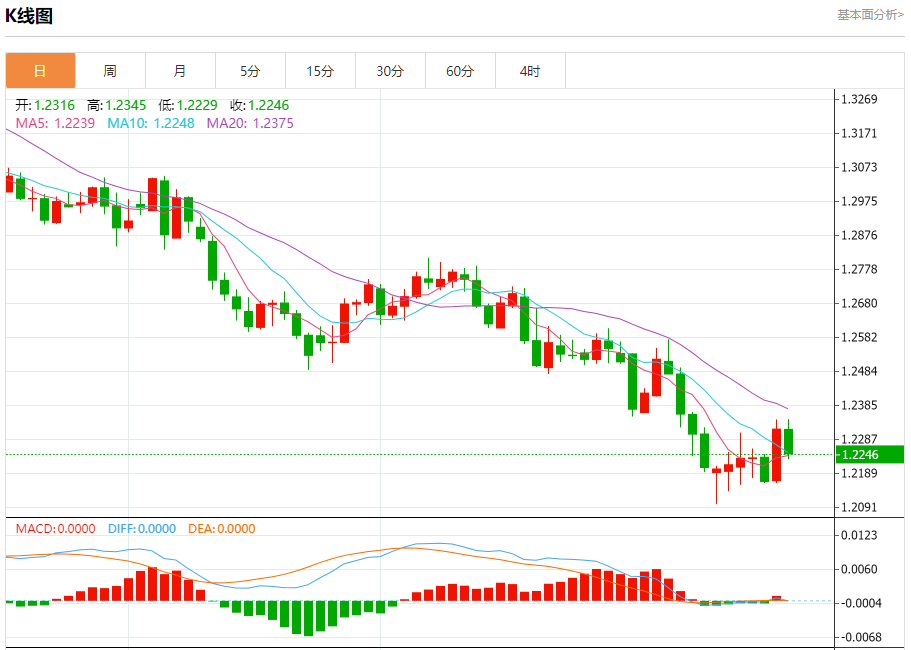Screen dimensions: 911x650
Task: Click the last green candlestick on the chart
Action: click(788, 441)
